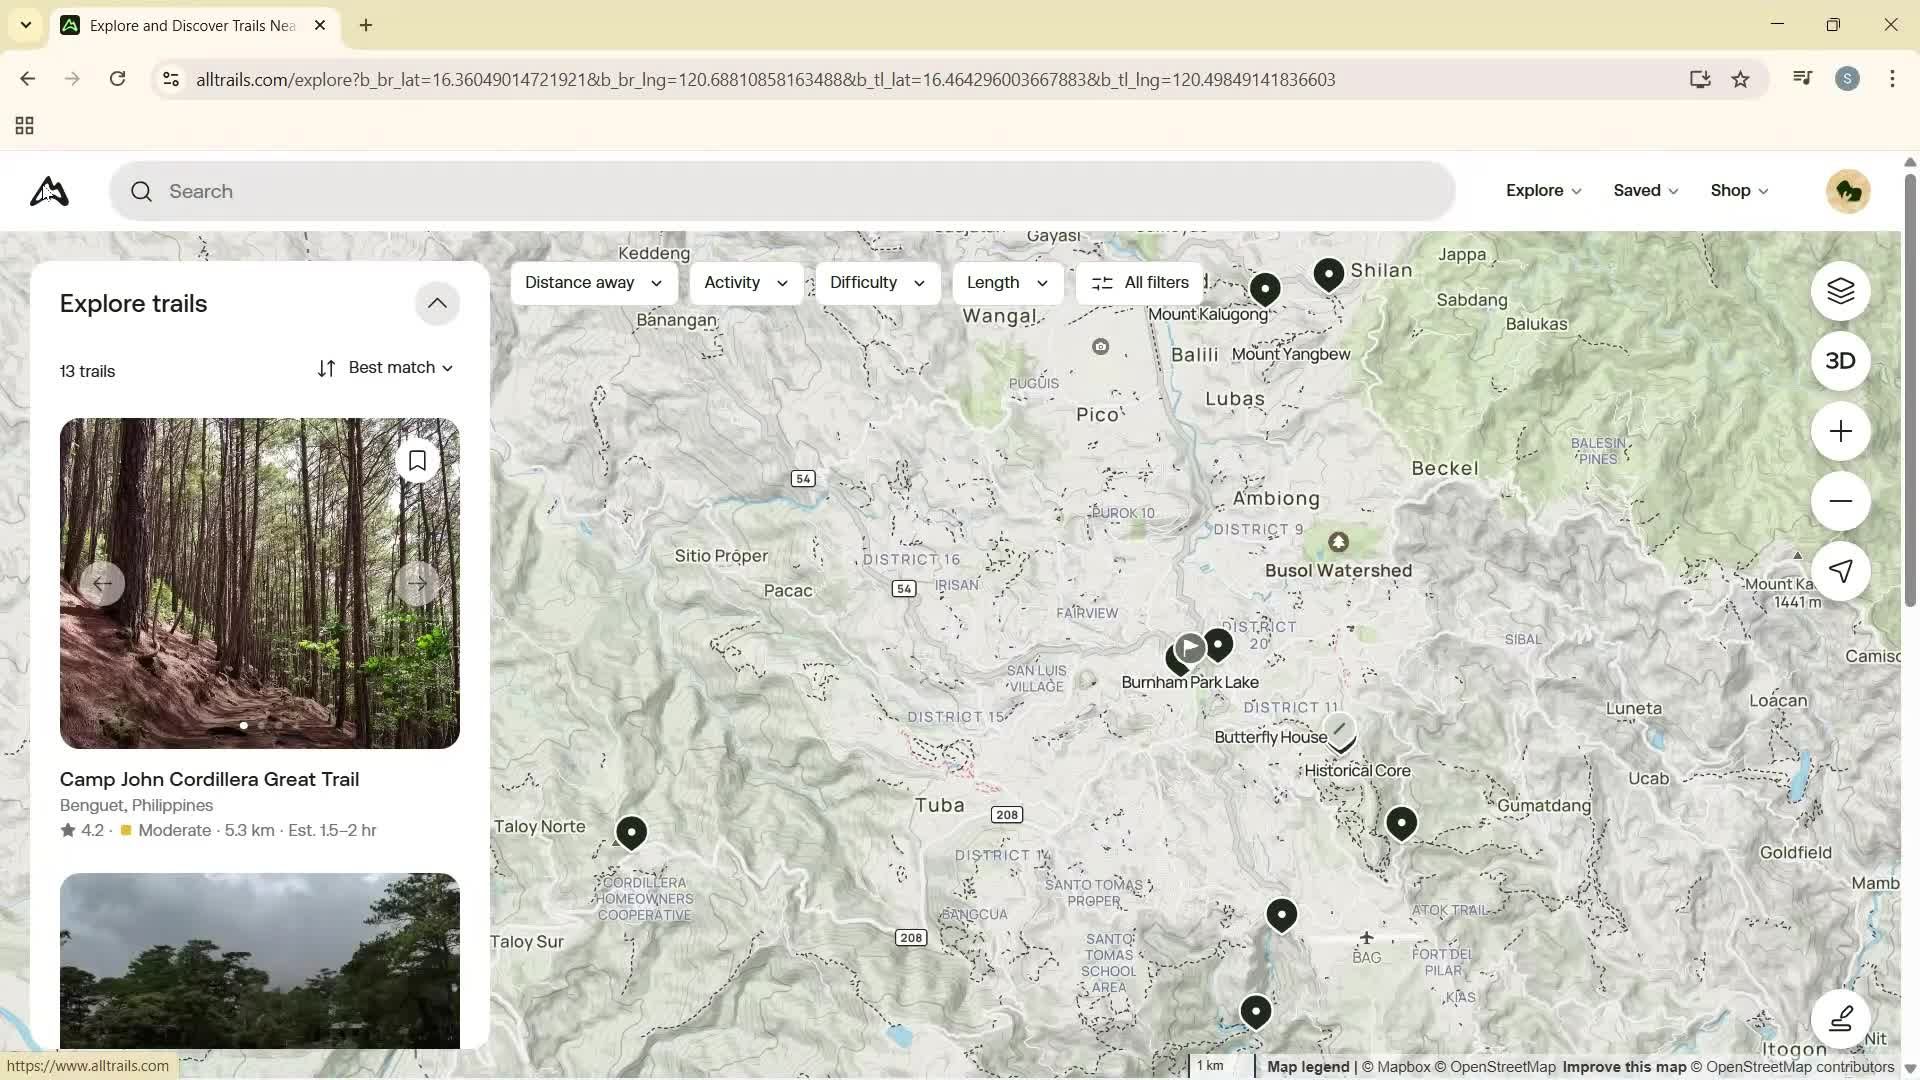
Task: Center map with the location arrow
Action: 1840,571
